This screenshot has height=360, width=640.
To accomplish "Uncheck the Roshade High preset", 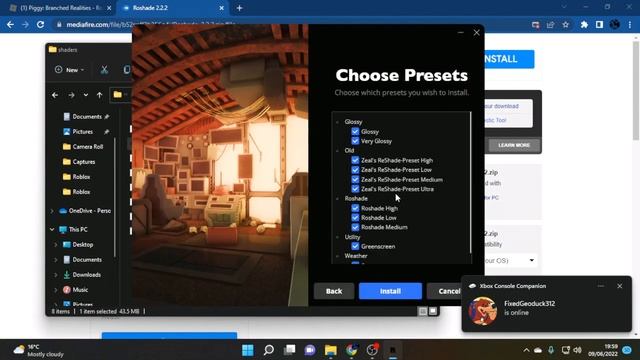I will point(355,208).
